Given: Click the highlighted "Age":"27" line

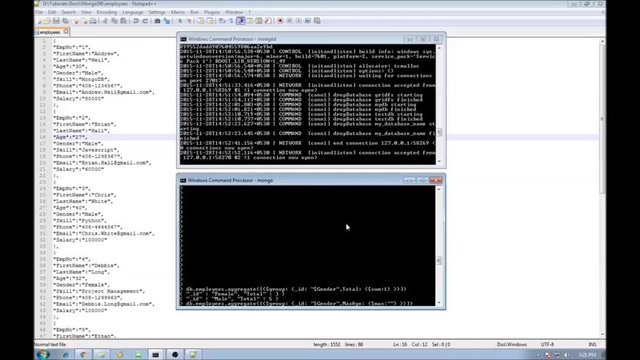Looking at the screenshot, I should pyautogui.click(x=70, y=137).
